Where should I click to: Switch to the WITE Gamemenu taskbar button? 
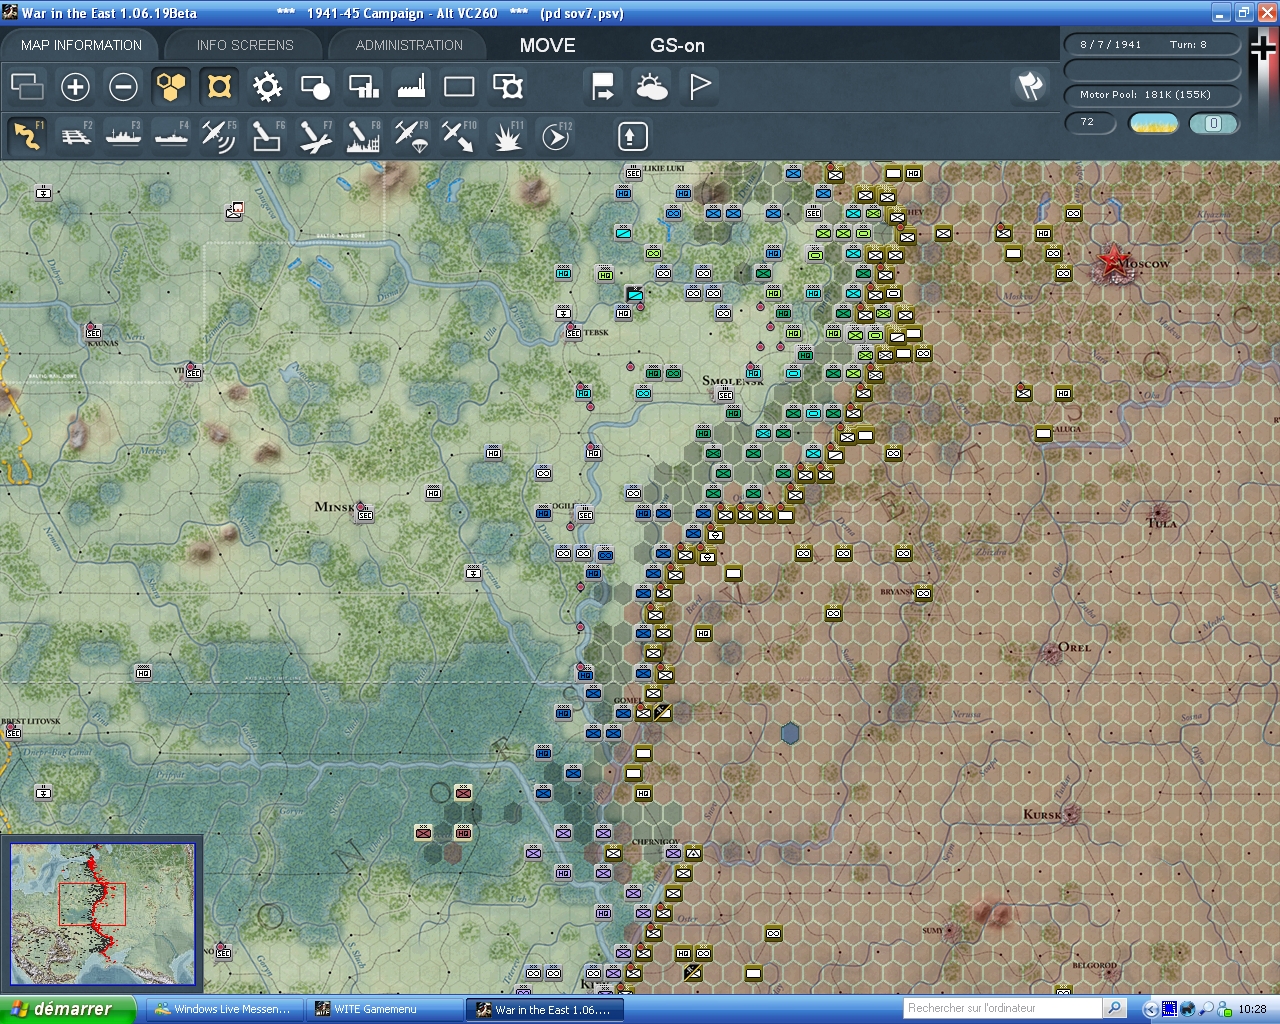[x=383, y=1009]
